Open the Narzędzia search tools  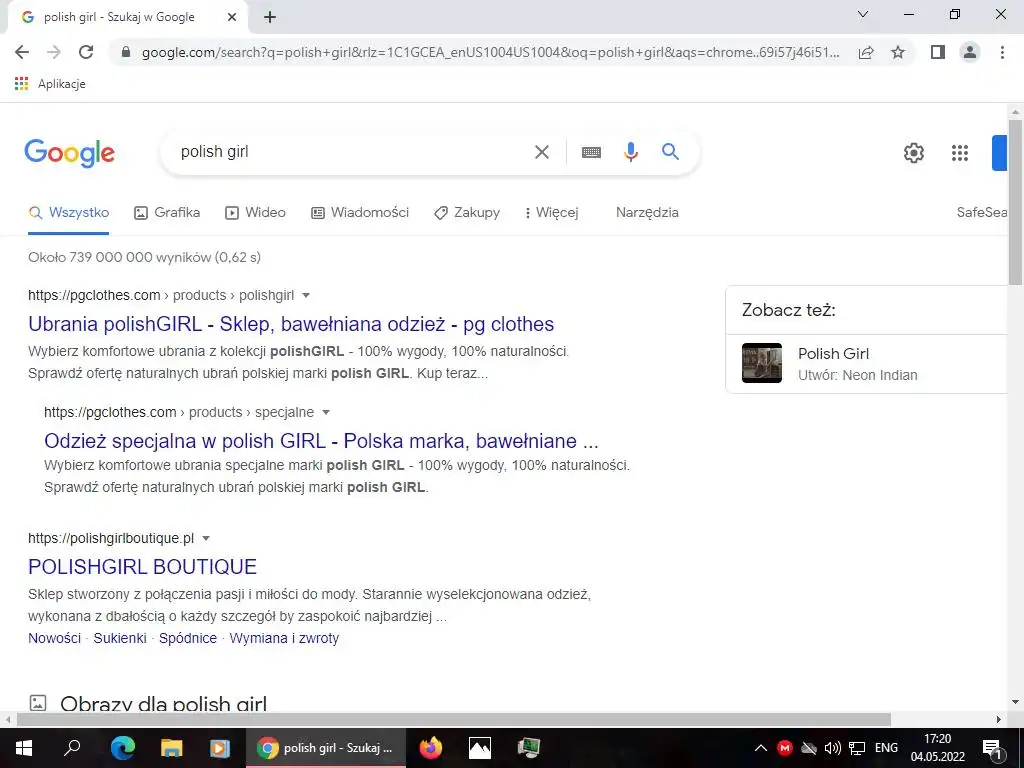(647, 213)
